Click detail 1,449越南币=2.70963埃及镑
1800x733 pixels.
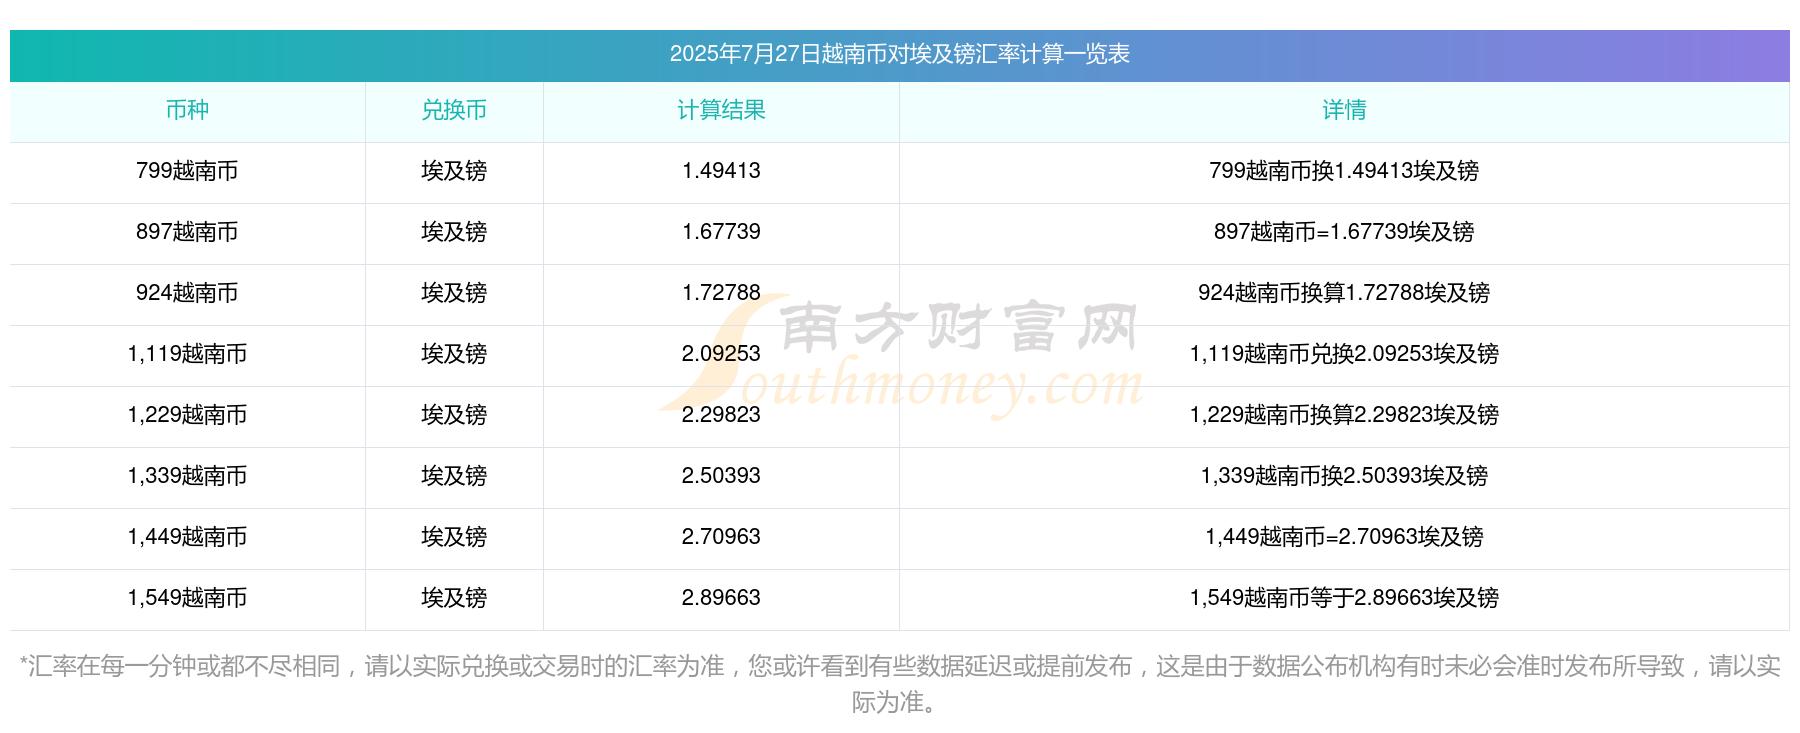click(1344, 537)
